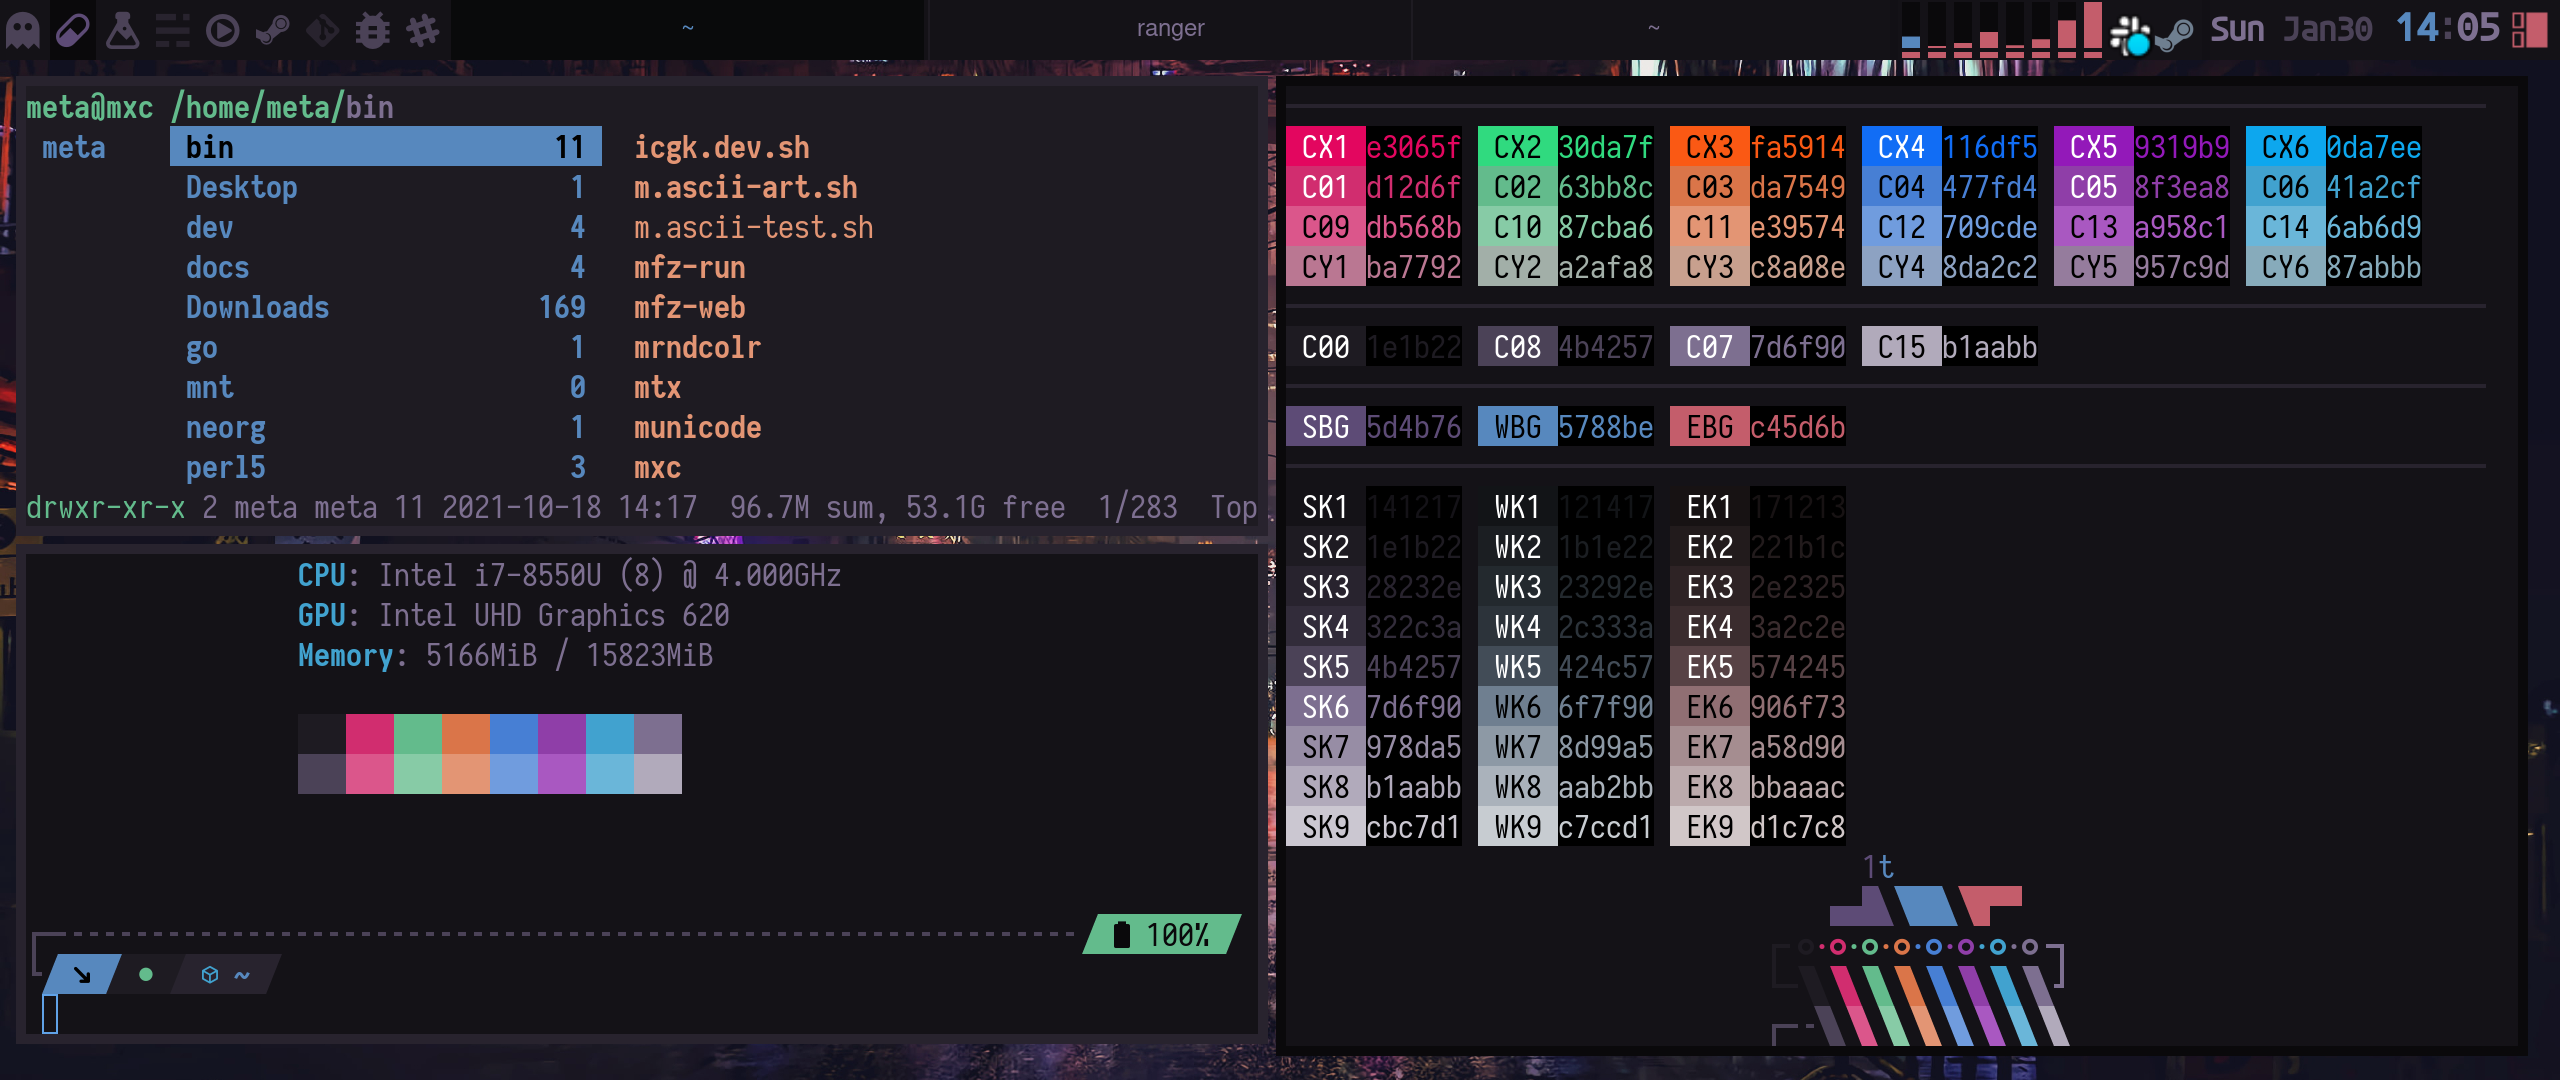Click the CX1 e3065f color swatch

[x=1373, y=147]
